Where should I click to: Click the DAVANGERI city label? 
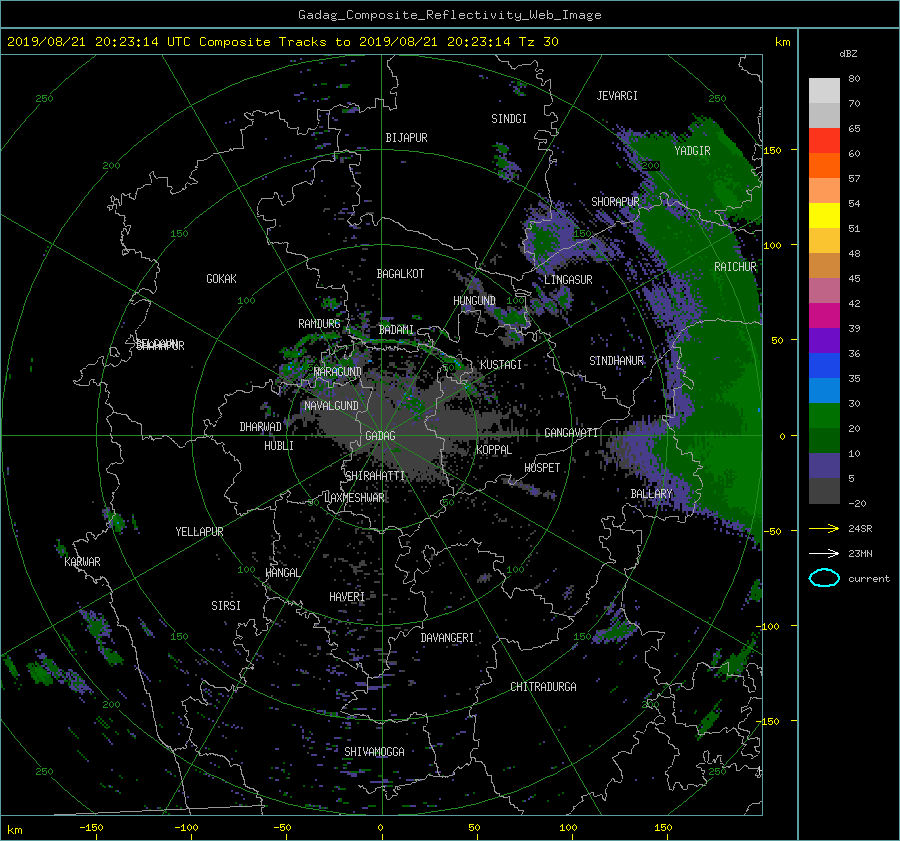click(447, 638)
